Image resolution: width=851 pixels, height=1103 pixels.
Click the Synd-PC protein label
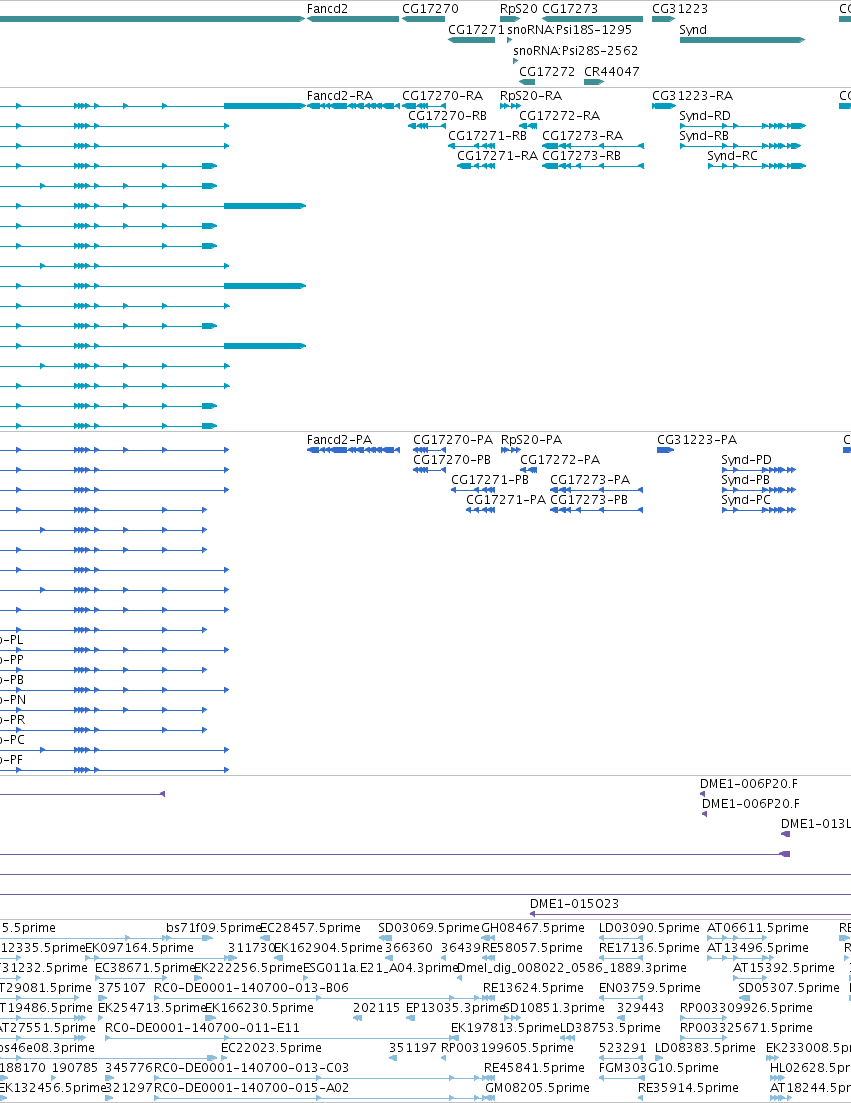(746, 499)
